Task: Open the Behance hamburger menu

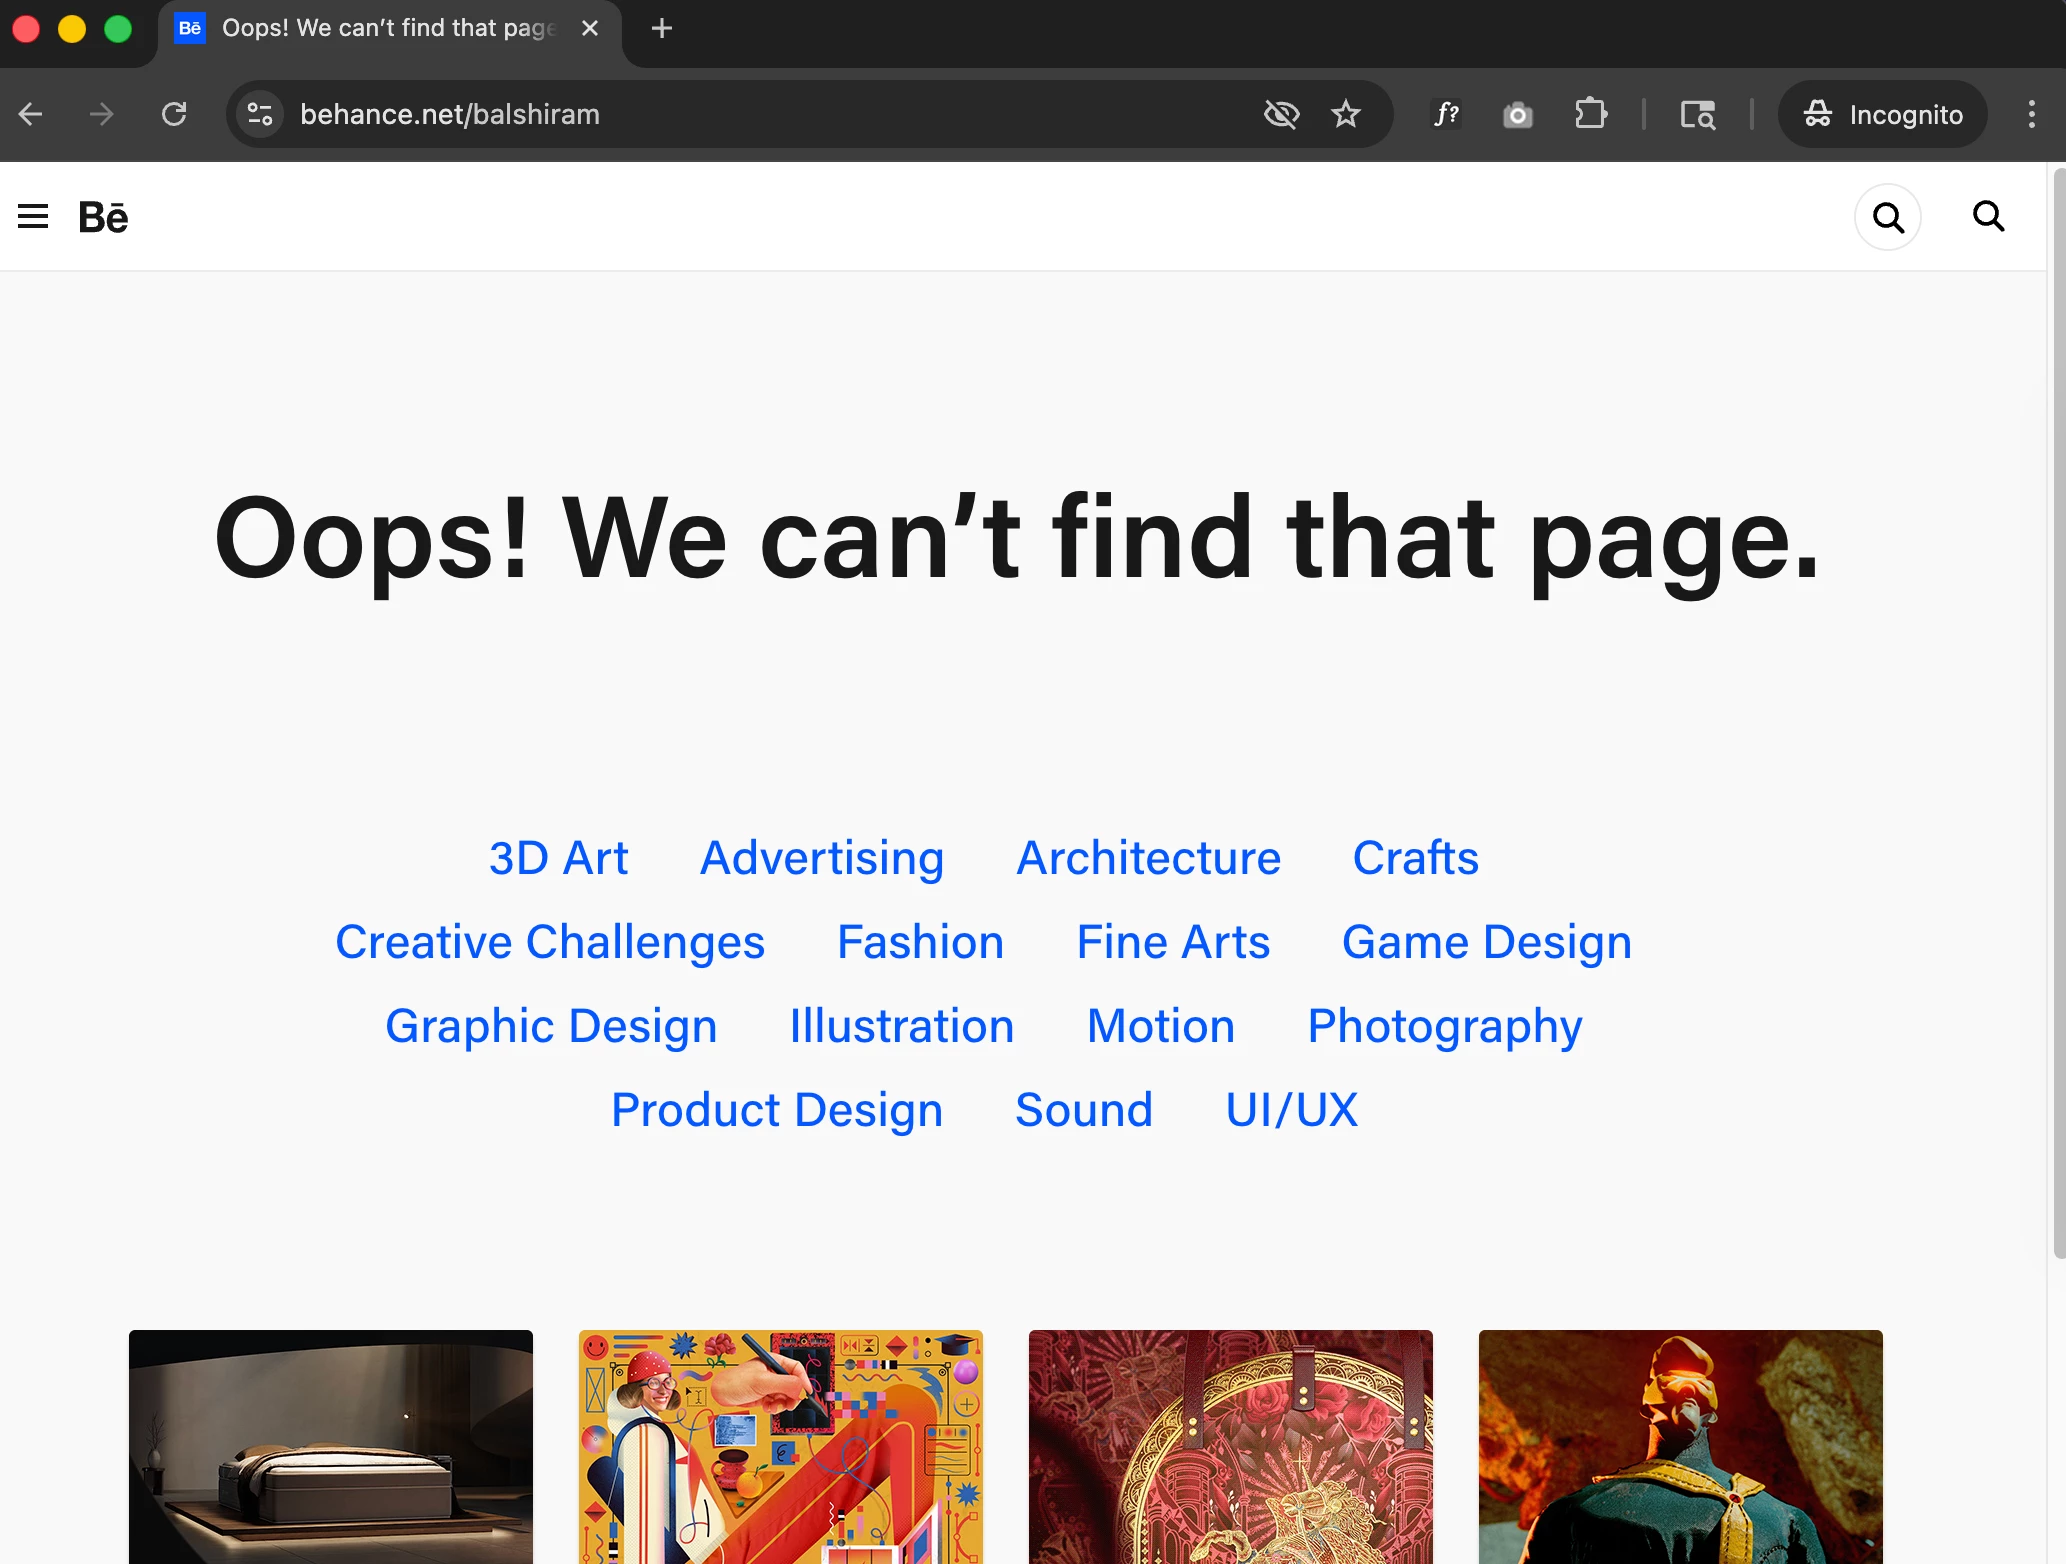Action: (33, 216)
